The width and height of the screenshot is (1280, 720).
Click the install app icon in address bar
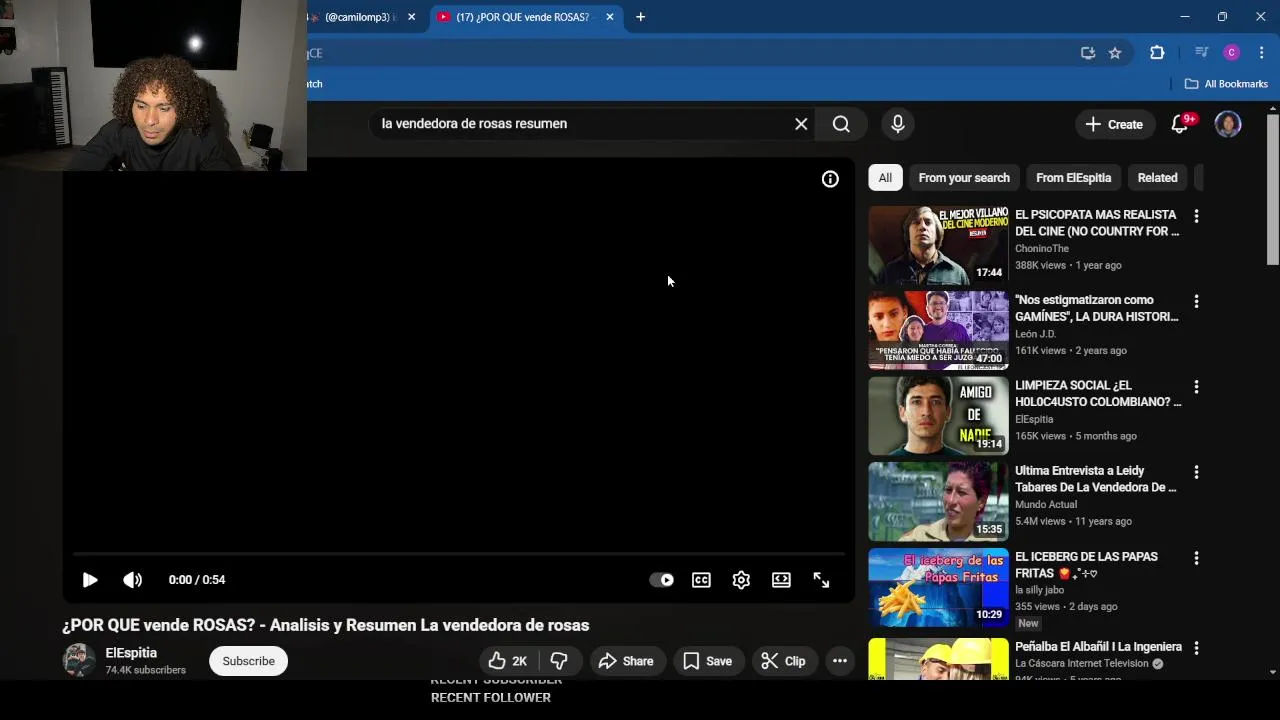pos(1088,53)
